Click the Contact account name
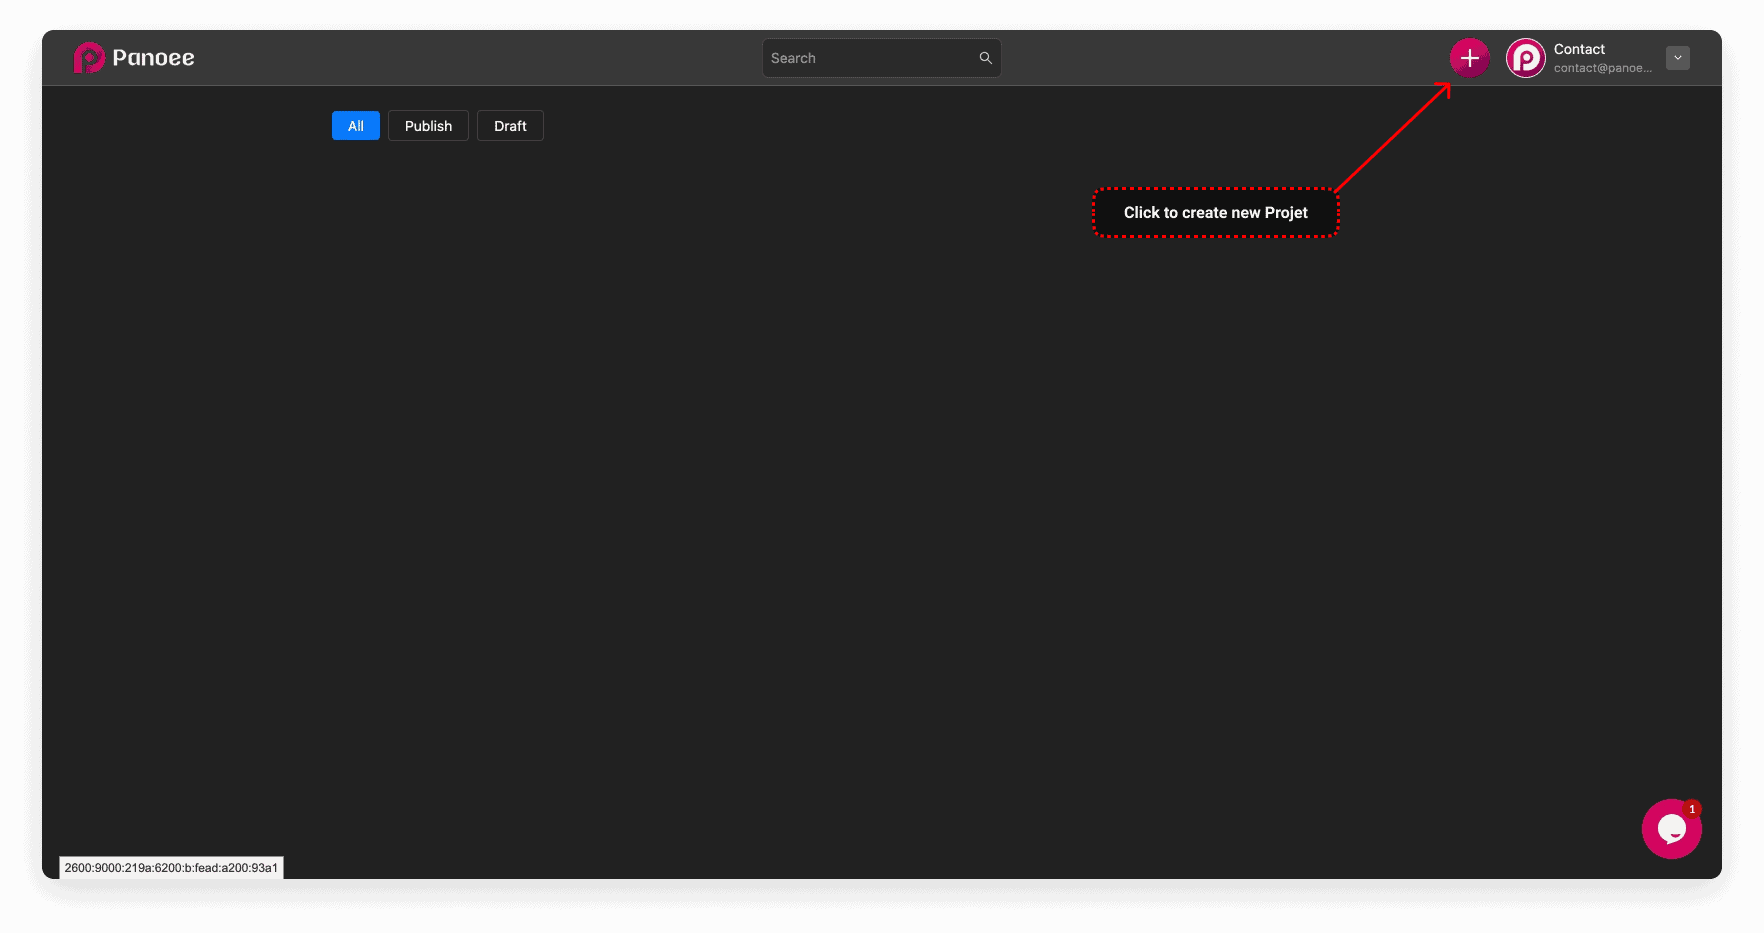Image resolution: width=1764 pixels, height=933 pixels. pyautogui.click(x=1579, y=49)
